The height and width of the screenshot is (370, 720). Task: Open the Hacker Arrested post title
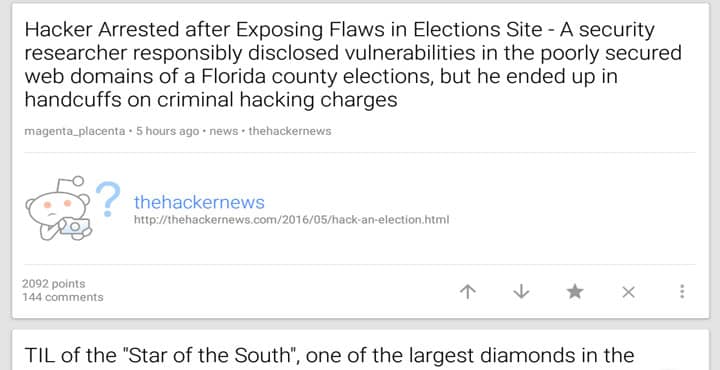point(353,65)
